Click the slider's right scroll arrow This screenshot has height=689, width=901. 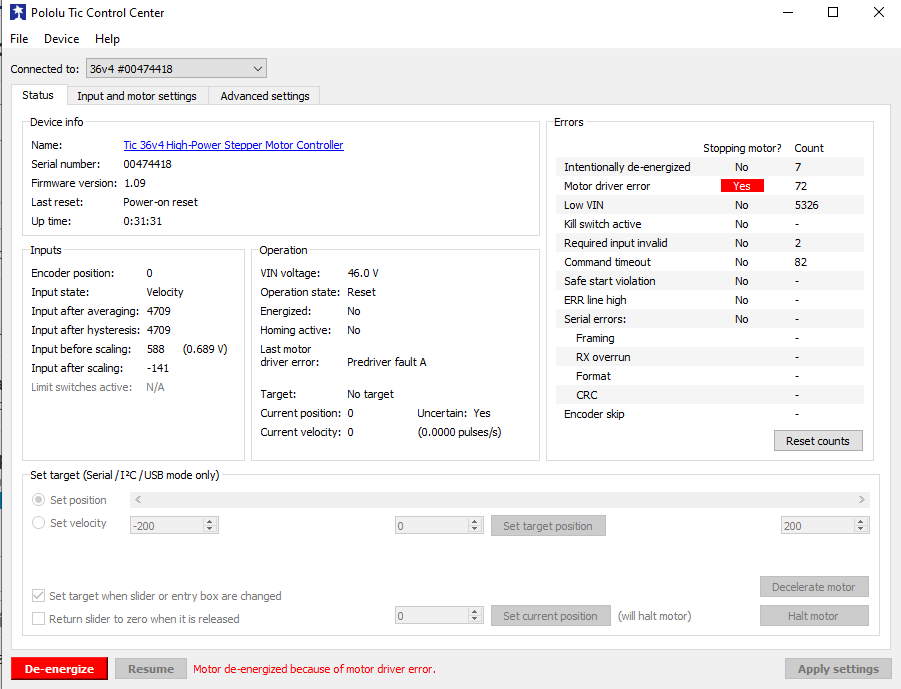[862, 500]
